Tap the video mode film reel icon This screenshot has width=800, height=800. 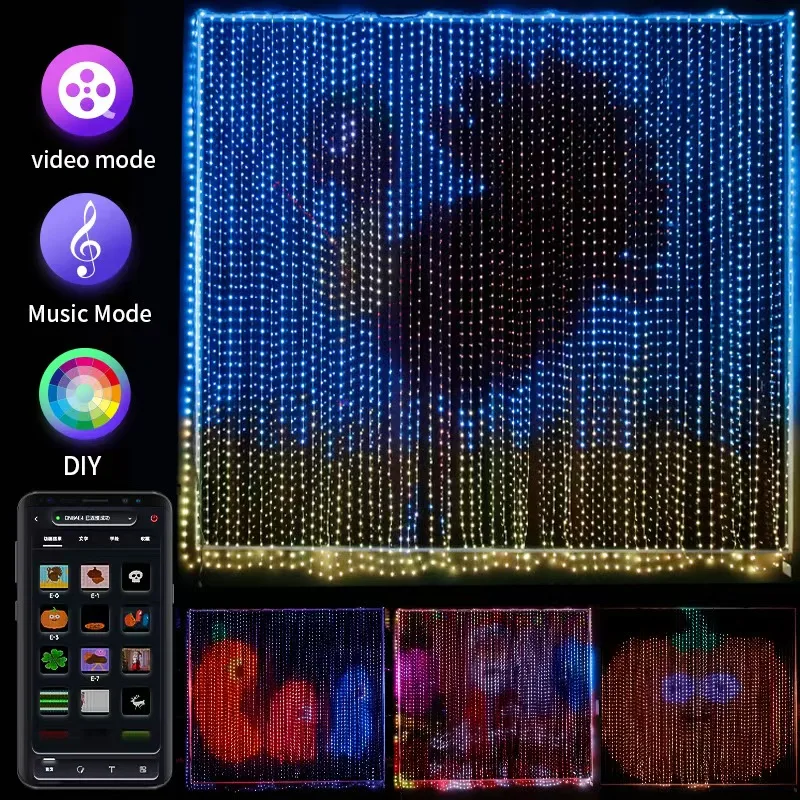pyautogui.click(x=87, y=90)
